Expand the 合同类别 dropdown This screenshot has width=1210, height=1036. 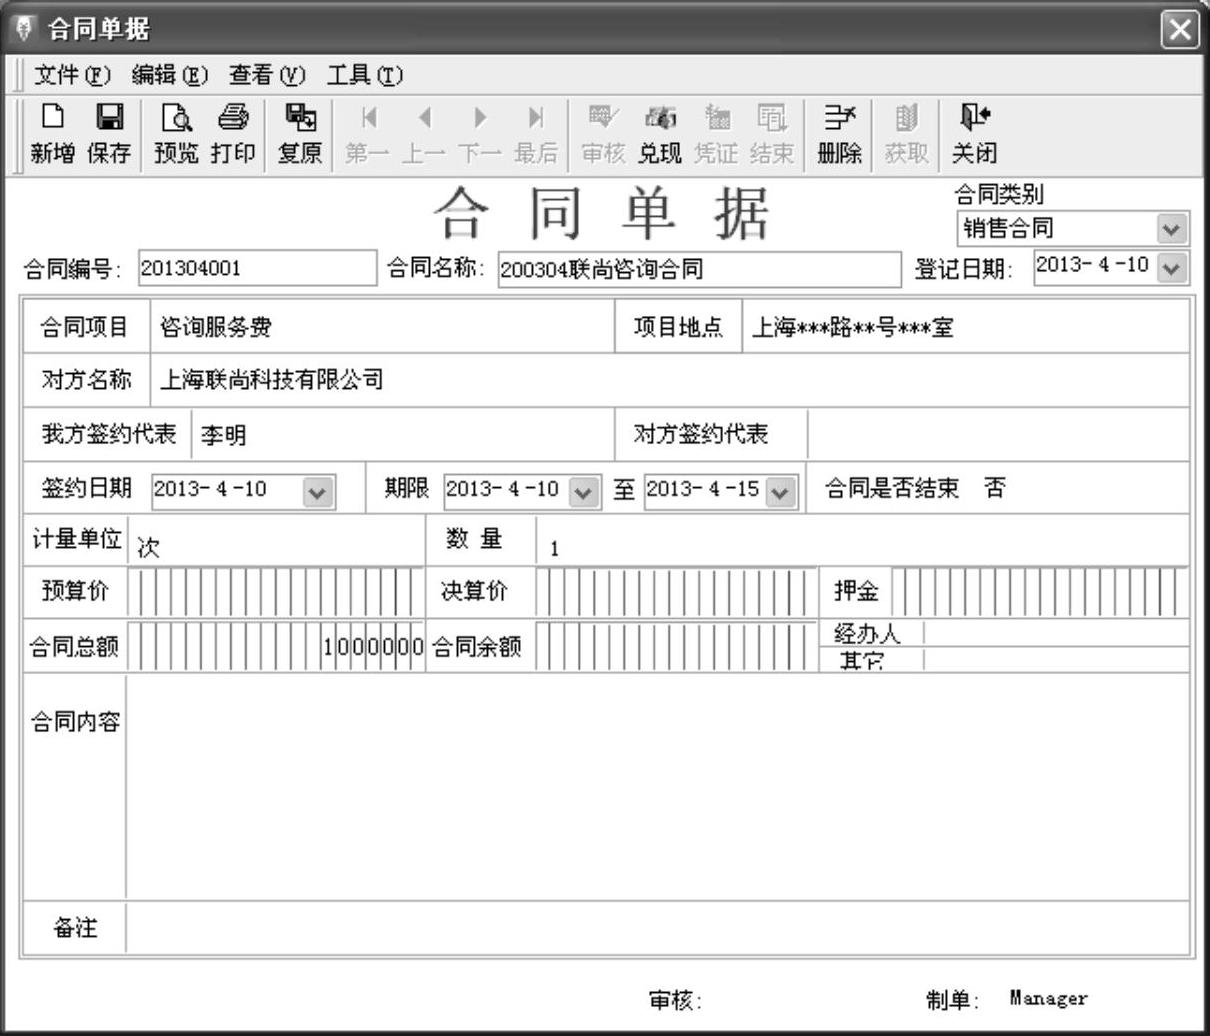point(1173,229)
